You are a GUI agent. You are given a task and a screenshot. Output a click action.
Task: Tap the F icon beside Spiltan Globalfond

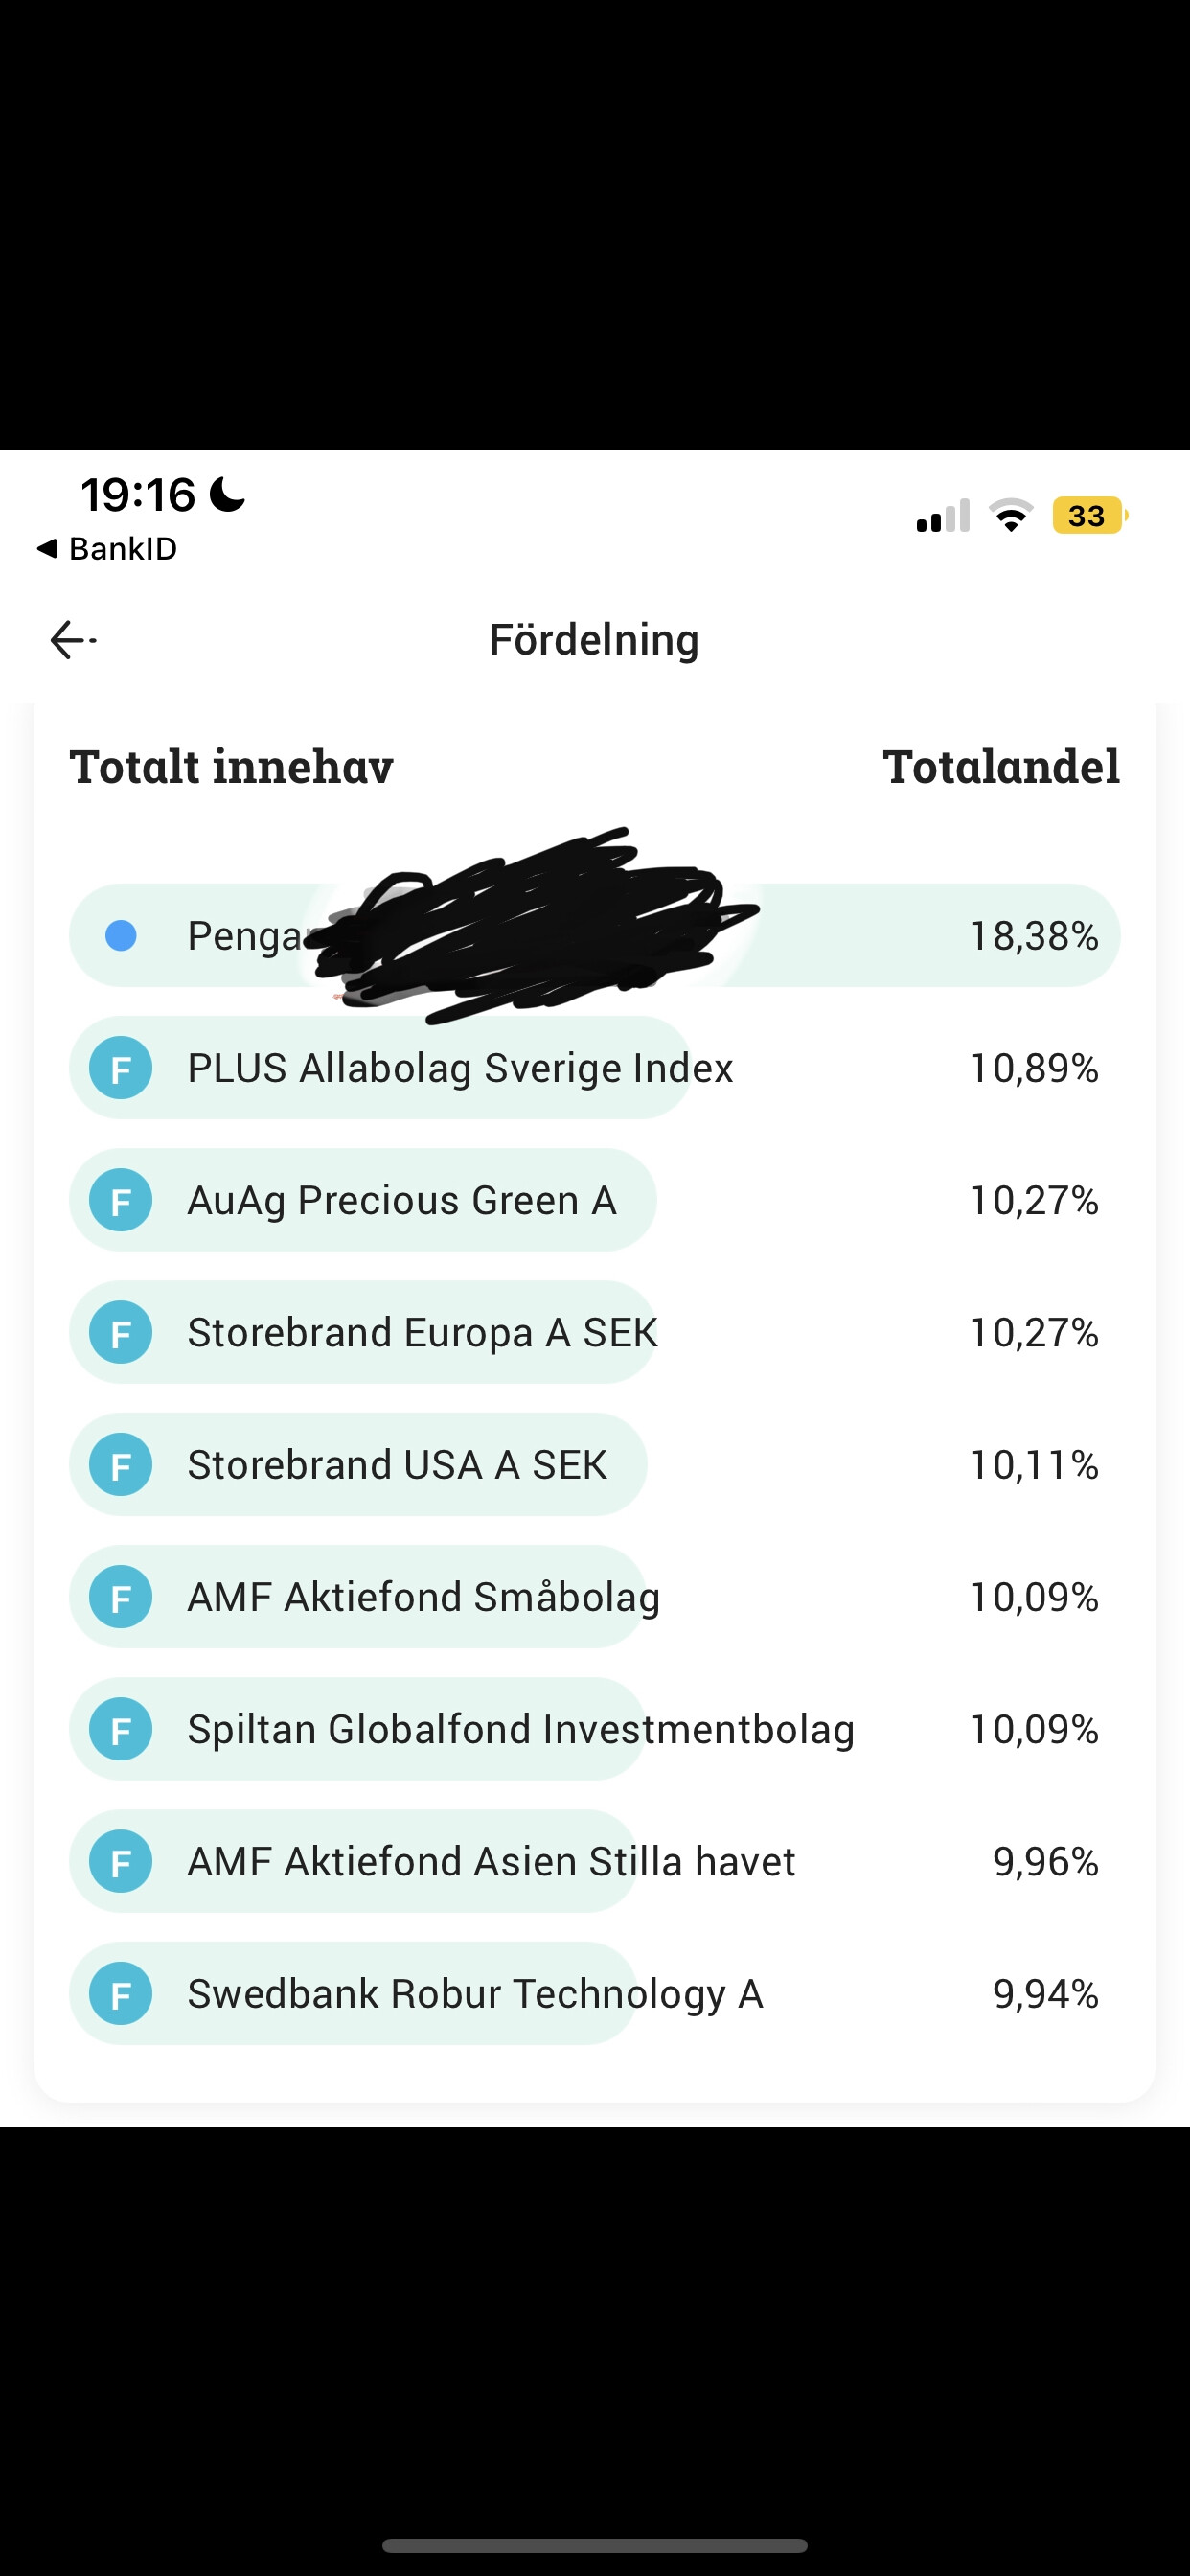click(x=121, y=1729)
